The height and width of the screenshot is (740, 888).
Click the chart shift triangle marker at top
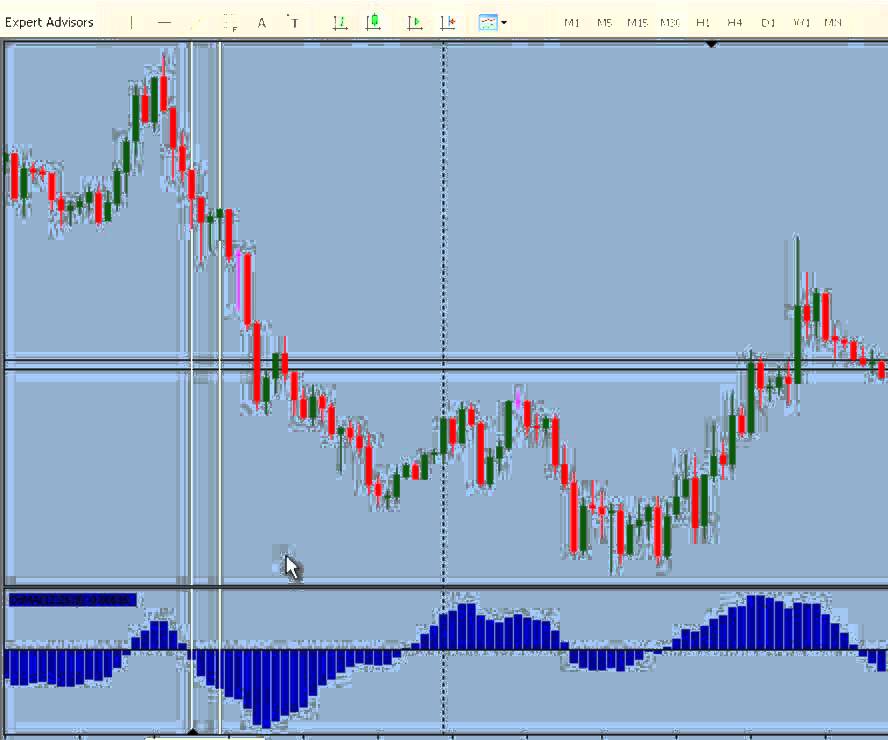point(711,44)
